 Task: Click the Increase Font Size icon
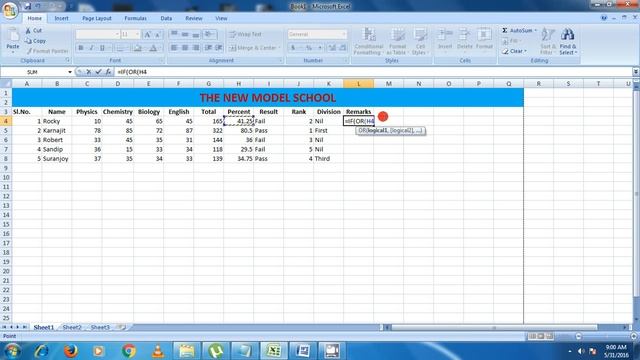point(147,35)
